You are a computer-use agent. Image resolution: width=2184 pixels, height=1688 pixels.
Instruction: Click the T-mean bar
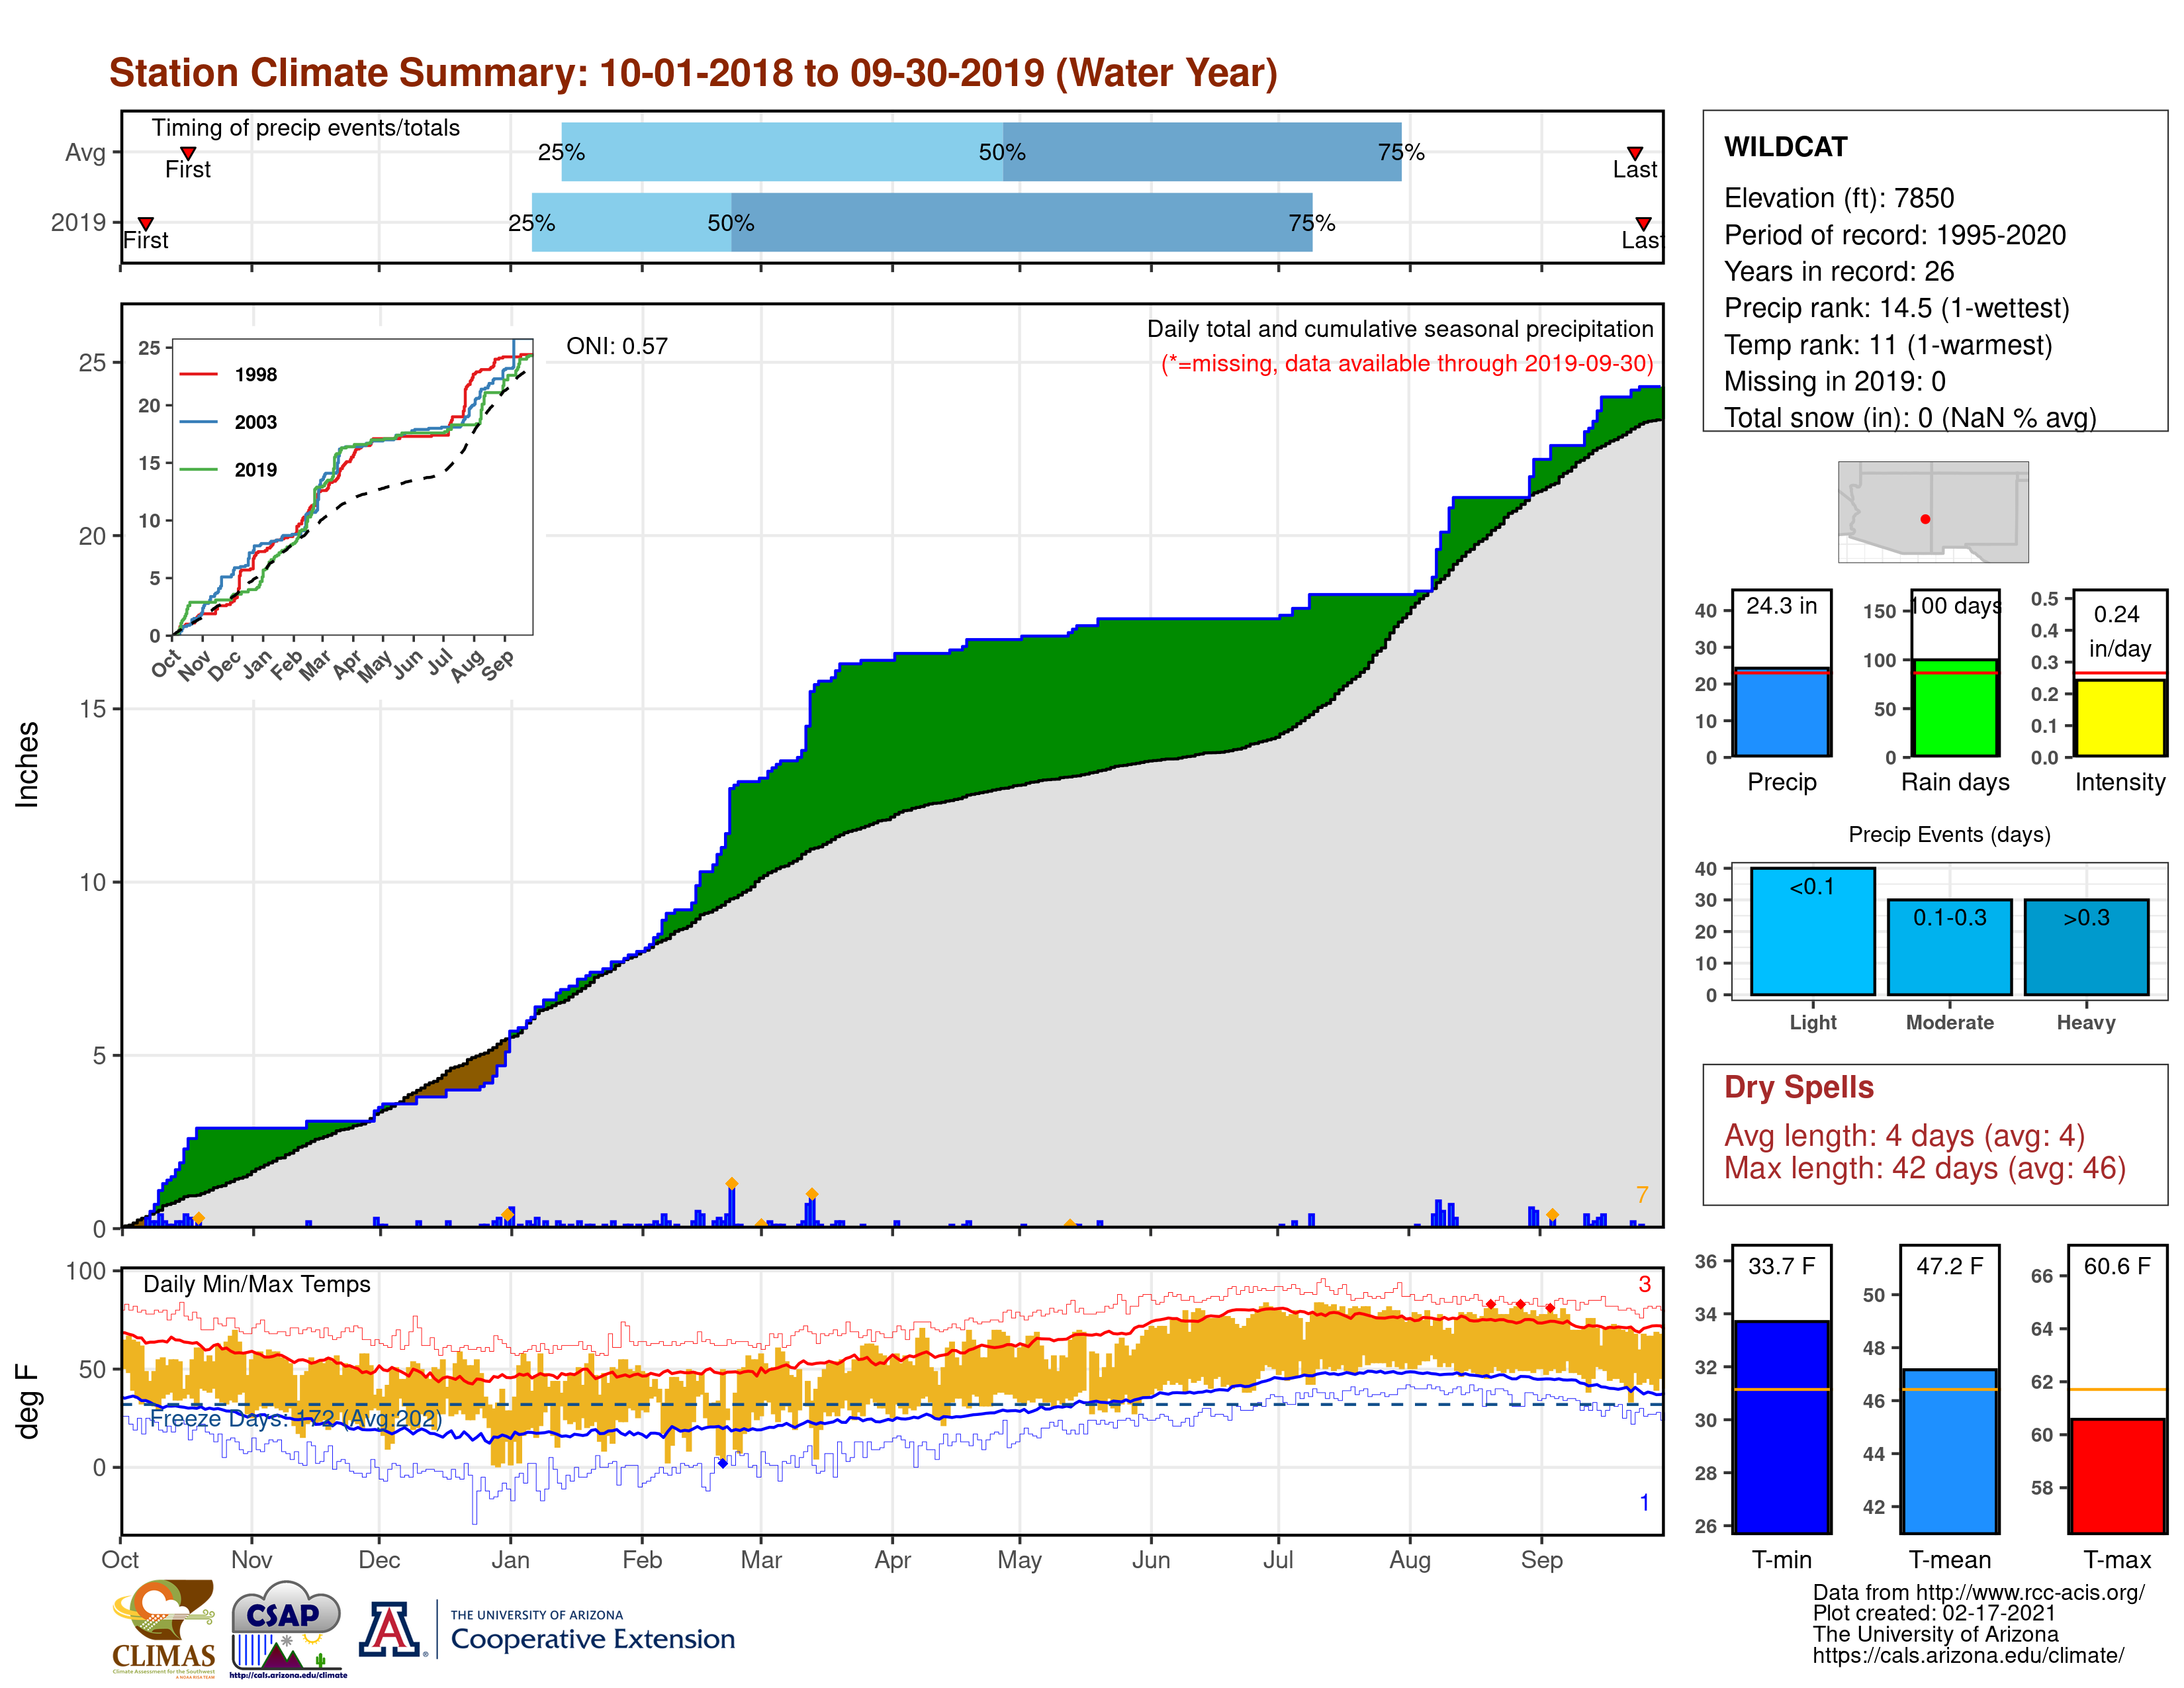(x=1949, y=1451)
